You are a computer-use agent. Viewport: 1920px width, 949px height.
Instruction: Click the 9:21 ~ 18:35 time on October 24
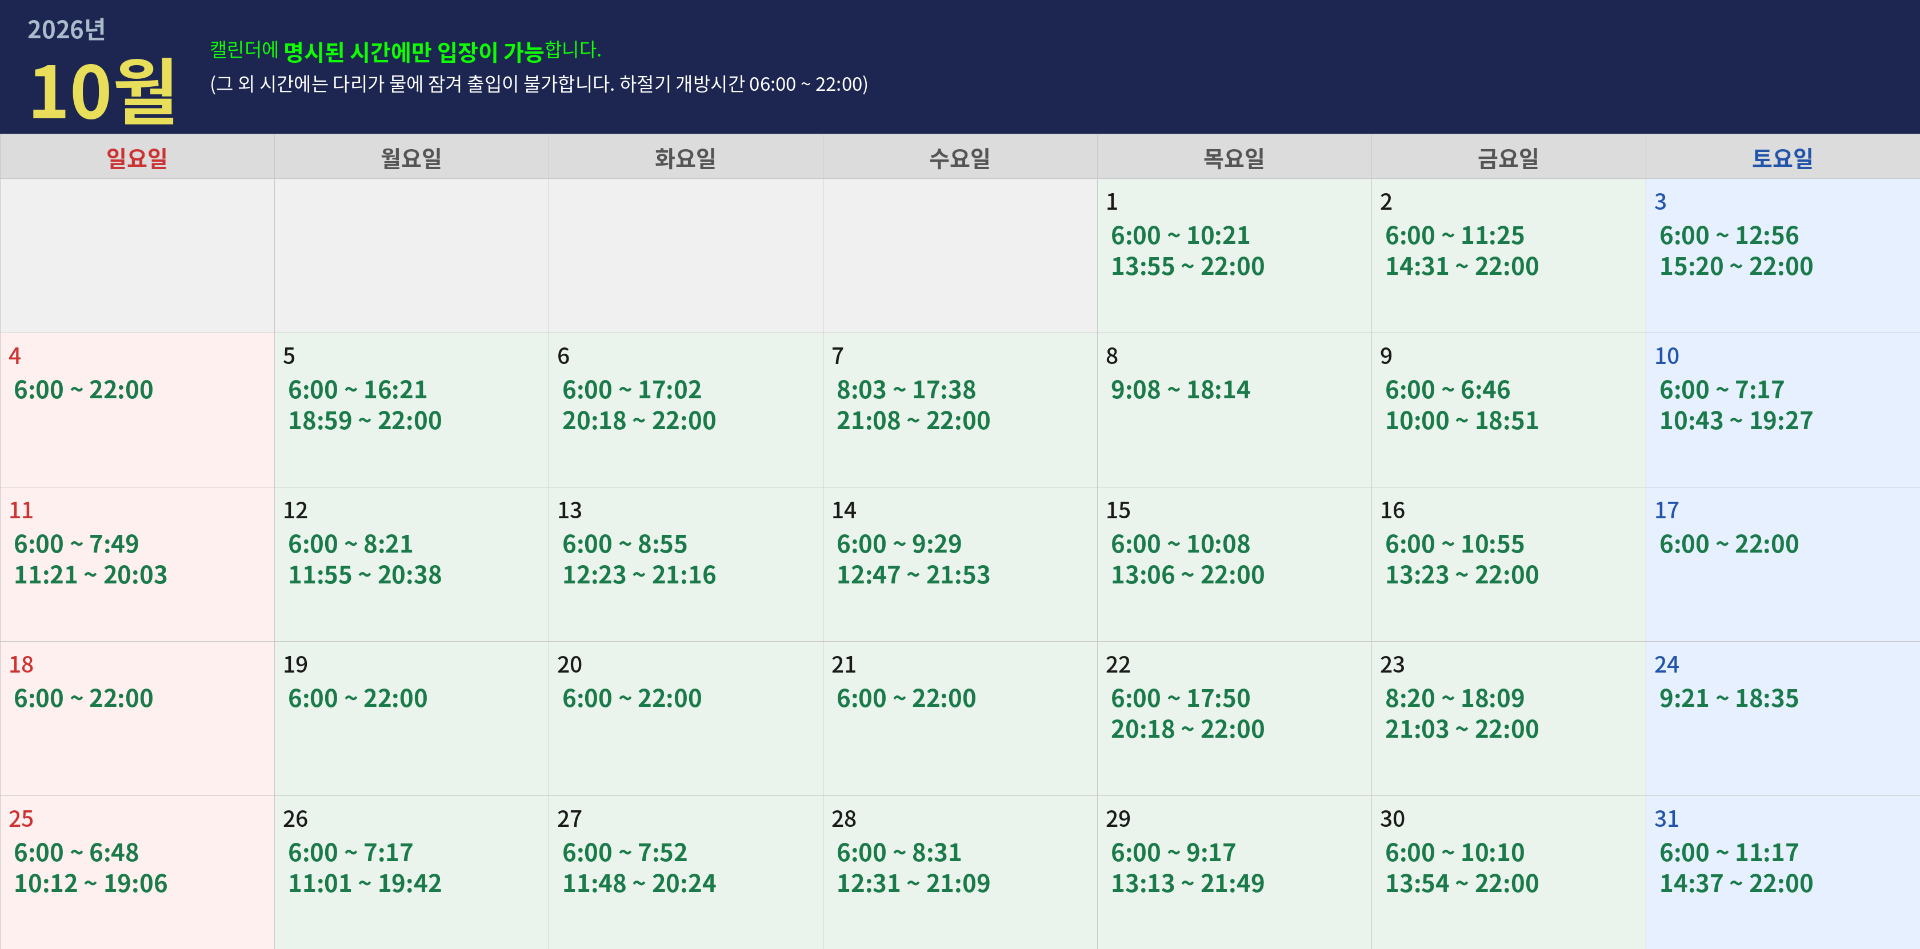click(x=1729, y=698)
